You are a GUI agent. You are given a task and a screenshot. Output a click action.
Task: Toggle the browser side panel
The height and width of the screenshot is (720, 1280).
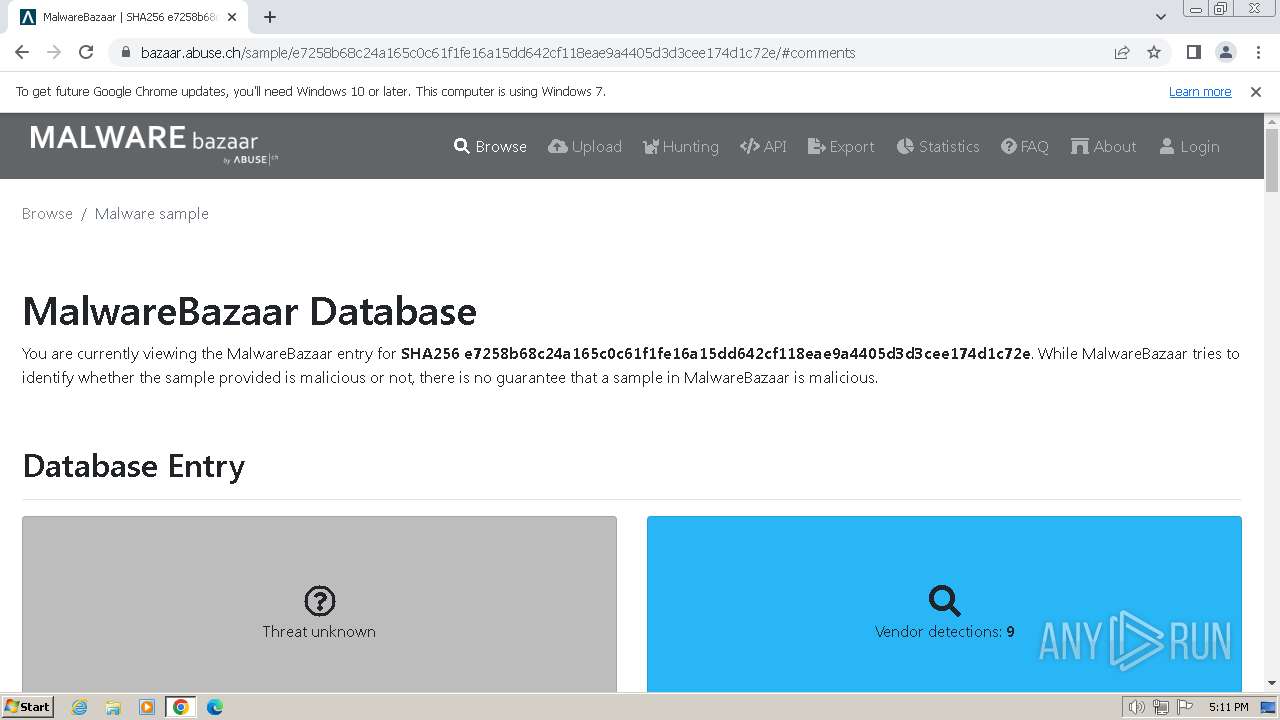pyautogui.click(x=1193, y=52)
